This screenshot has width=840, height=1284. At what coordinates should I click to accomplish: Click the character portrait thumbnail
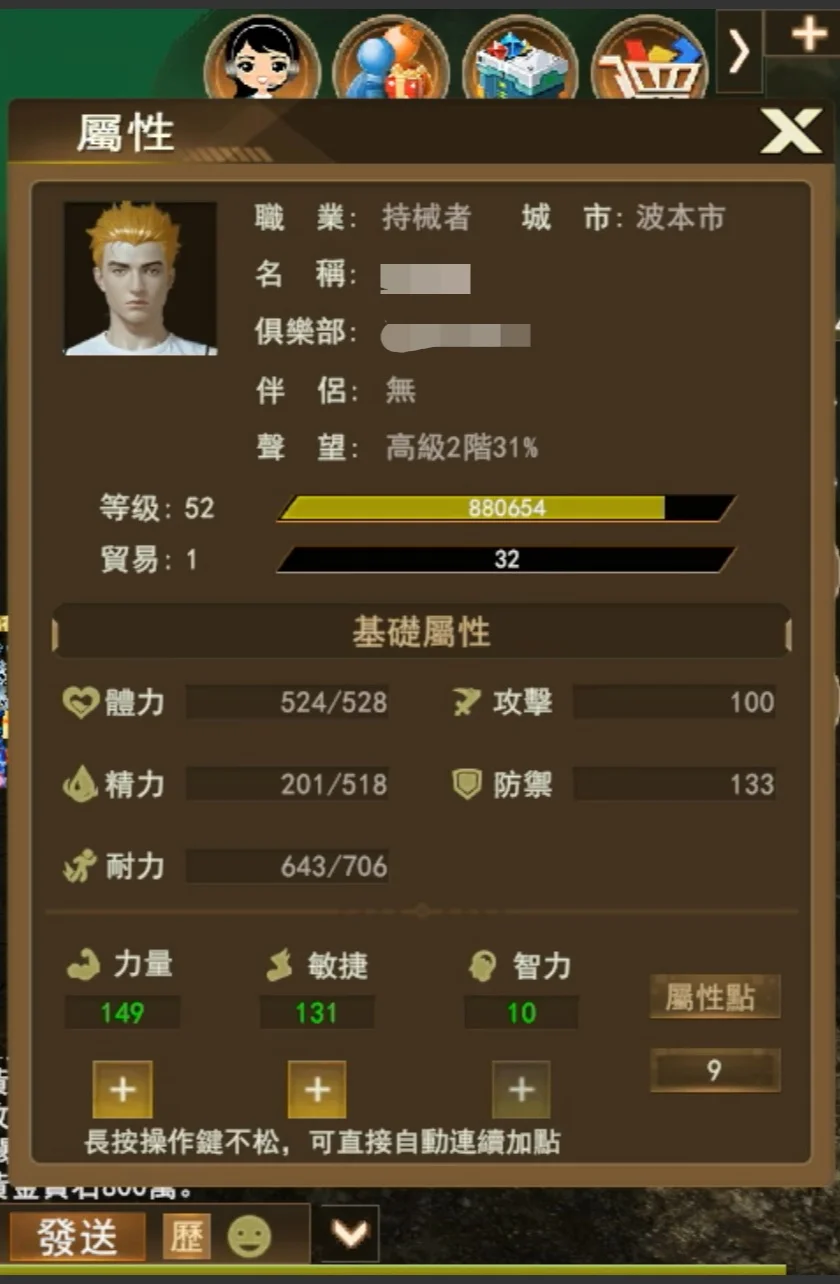[x=140, y=278]
